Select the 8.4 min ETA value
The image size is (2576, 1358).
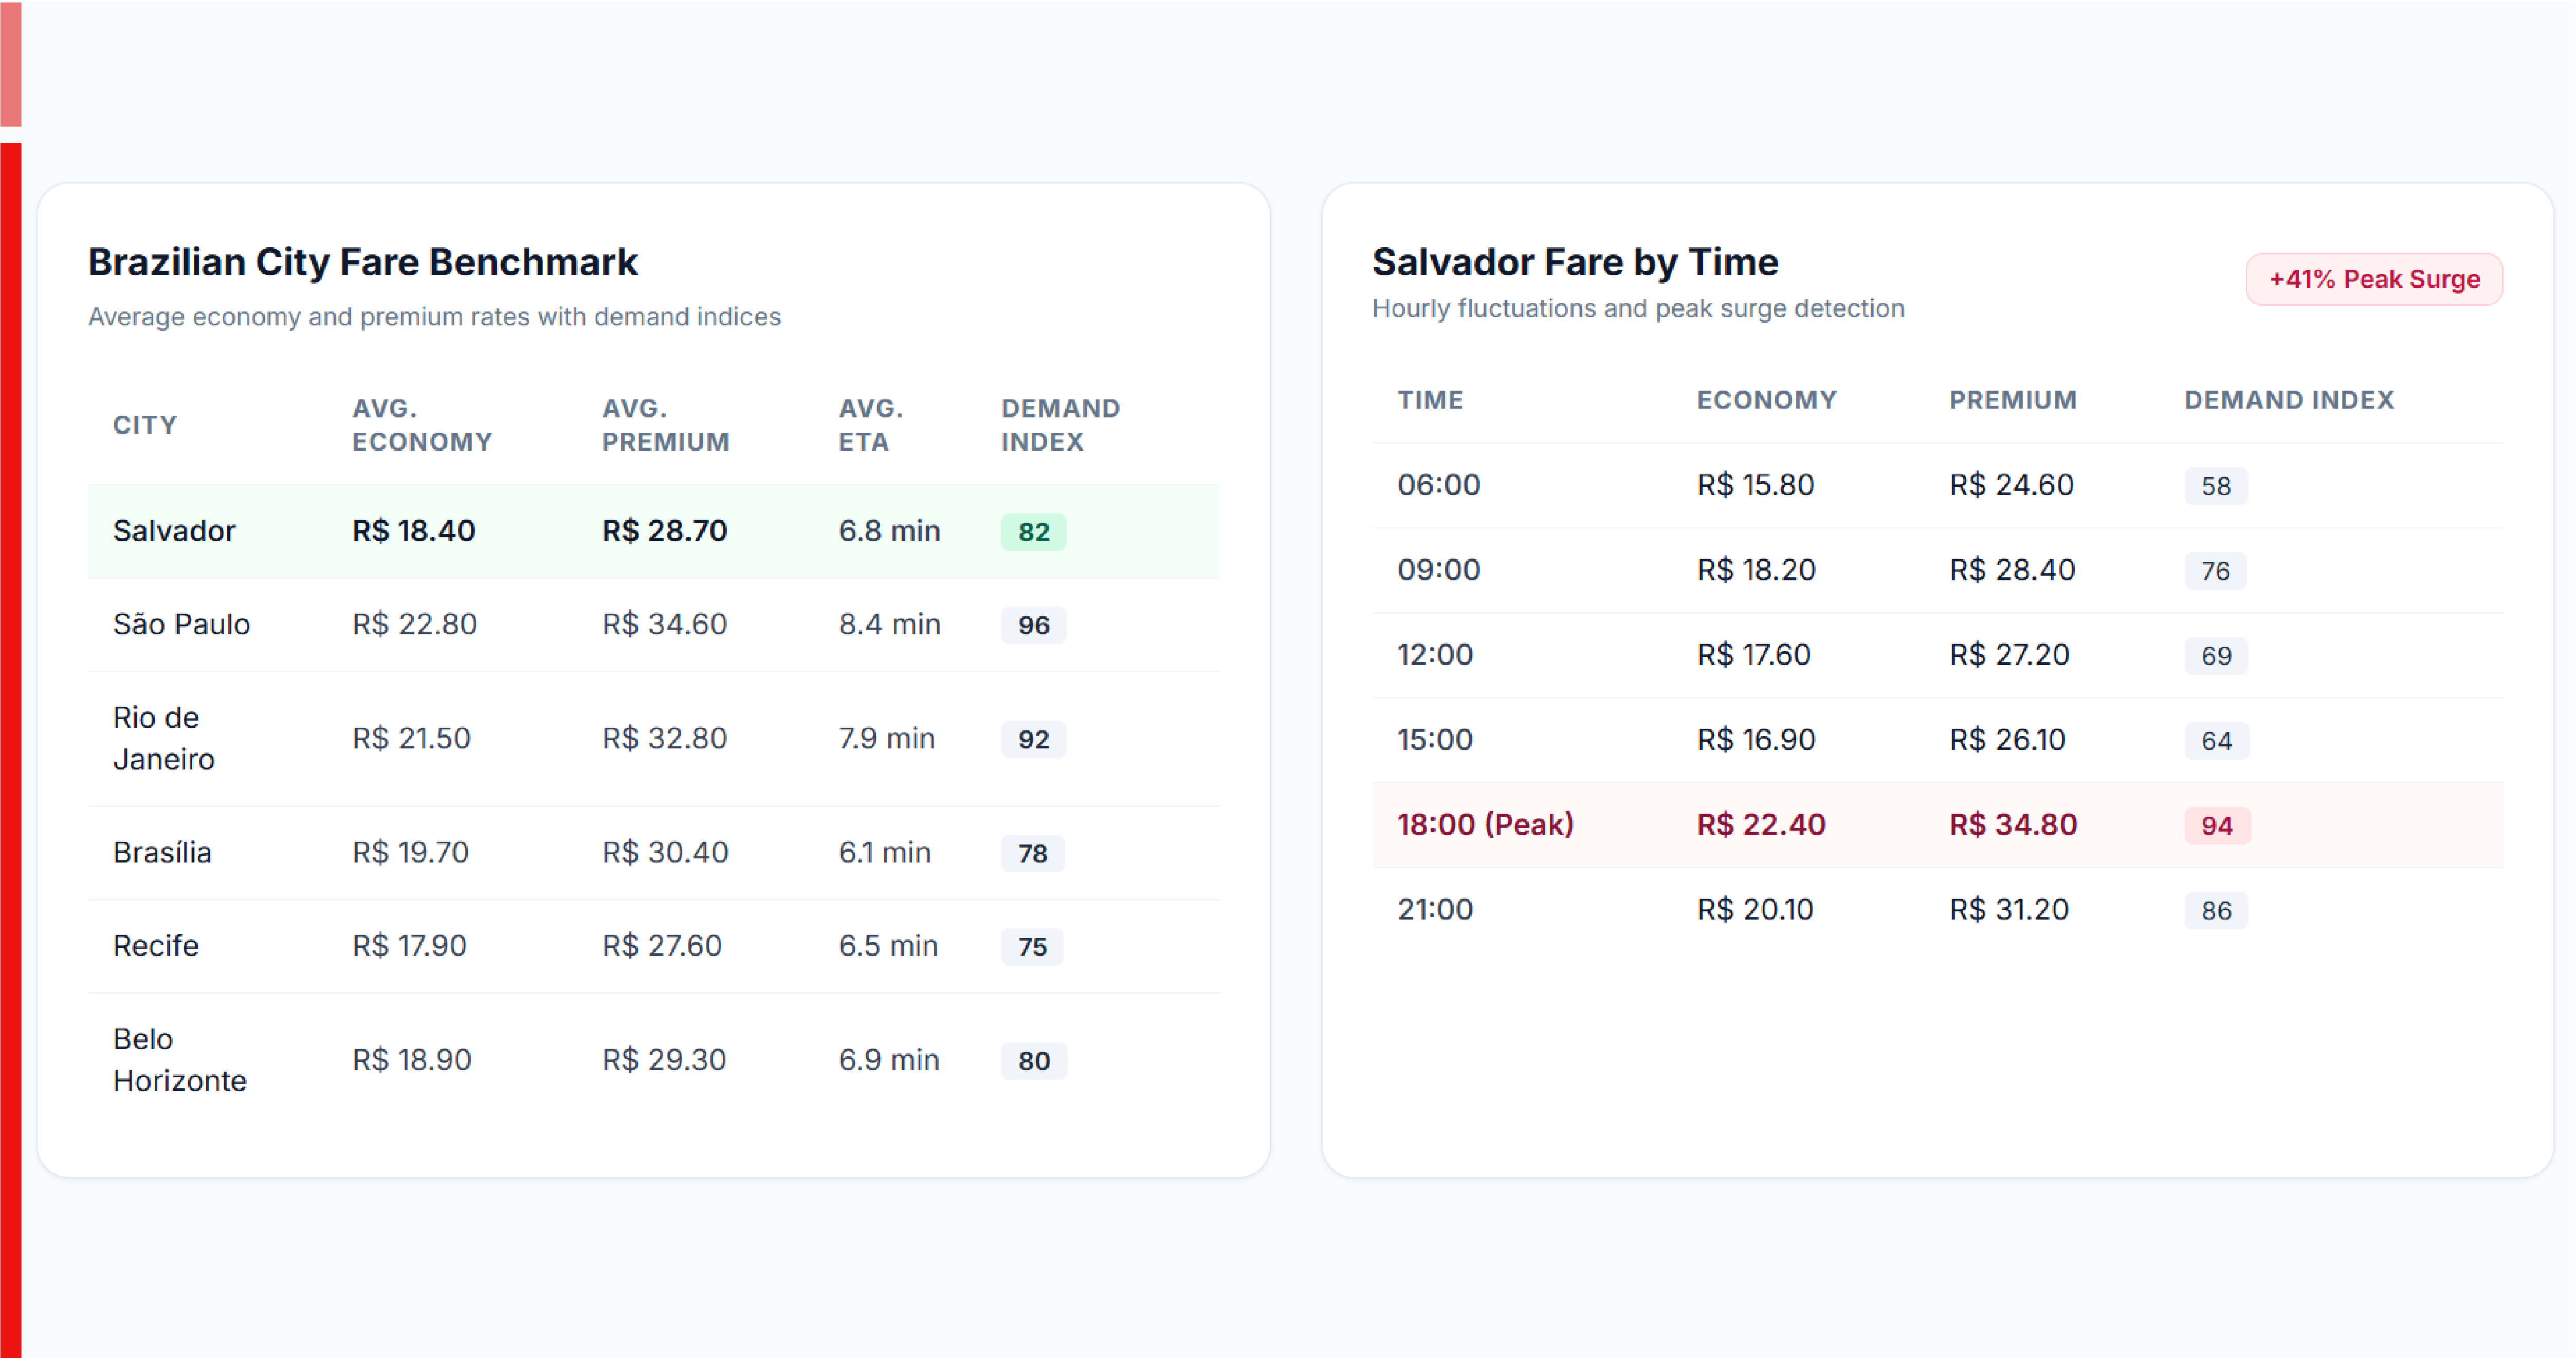[889, 624]
